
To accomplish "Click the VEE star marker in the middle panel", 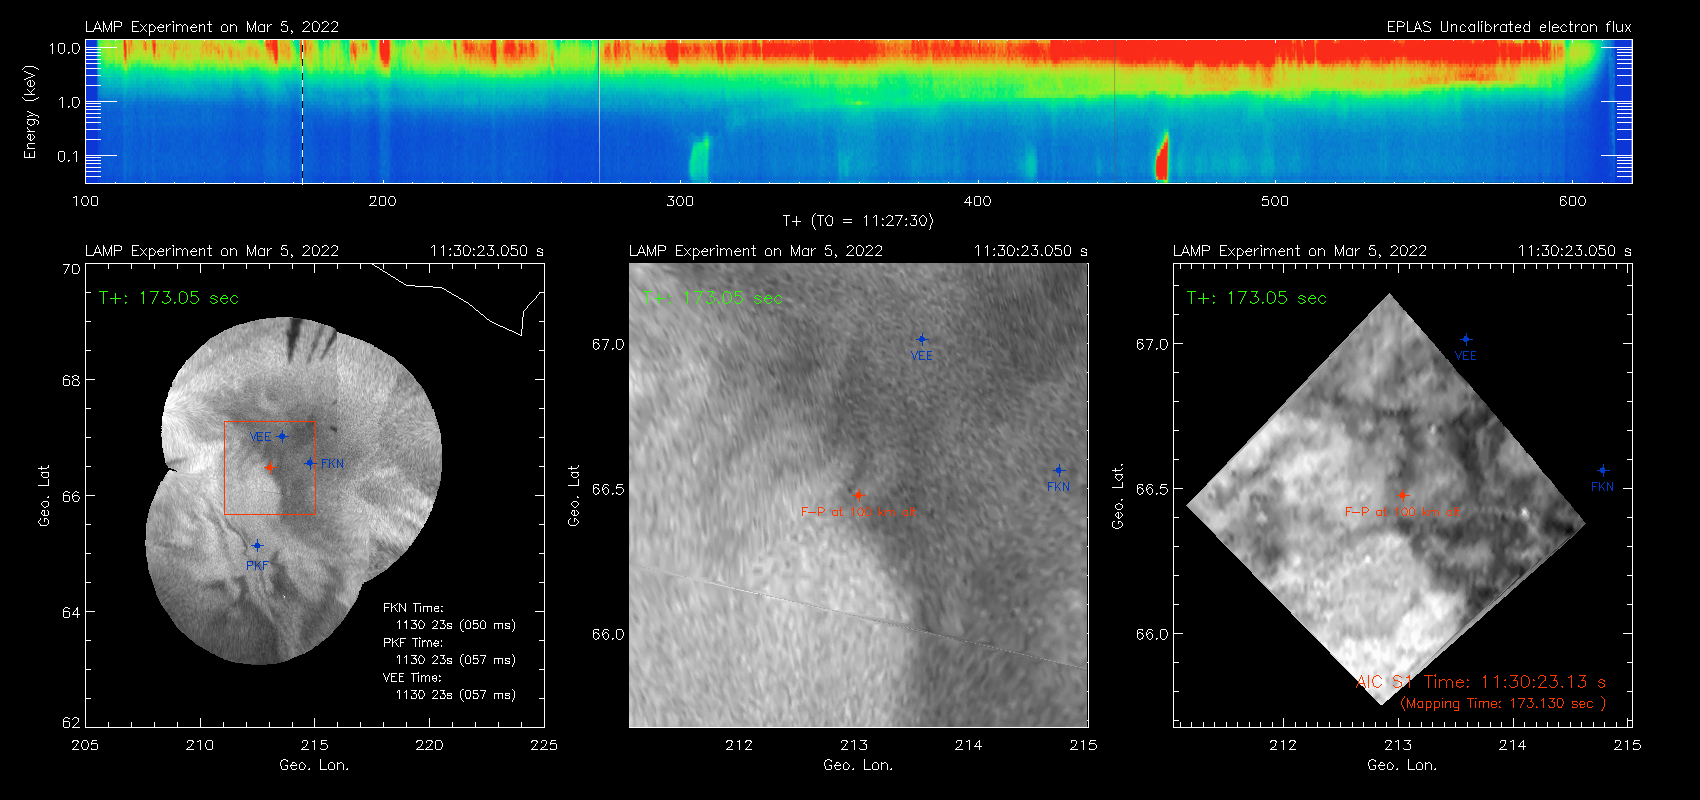I will click(x=922, y=340).
